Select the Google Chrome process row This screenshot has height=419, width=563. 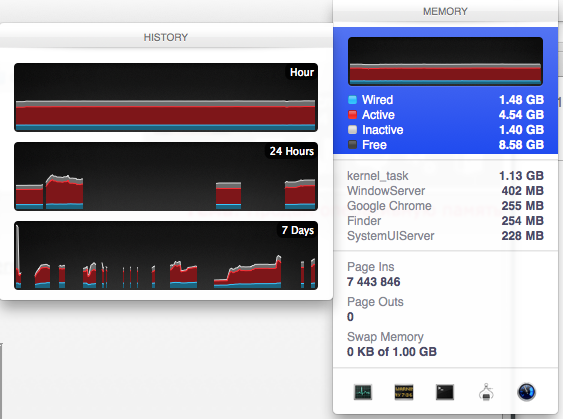(x=445, y=206)
